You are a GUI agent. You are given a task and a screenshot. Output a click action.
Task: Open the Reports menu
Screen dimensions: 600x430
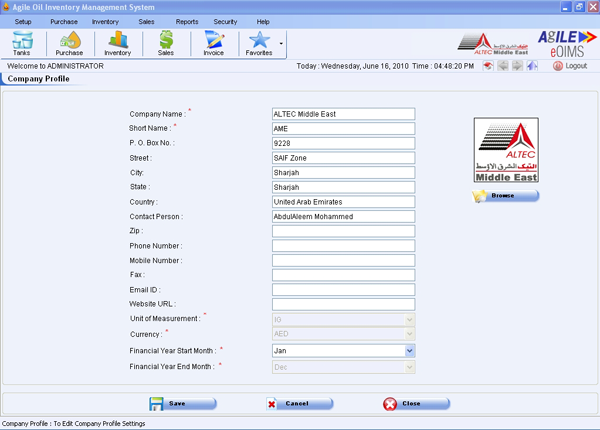[187, 22]
